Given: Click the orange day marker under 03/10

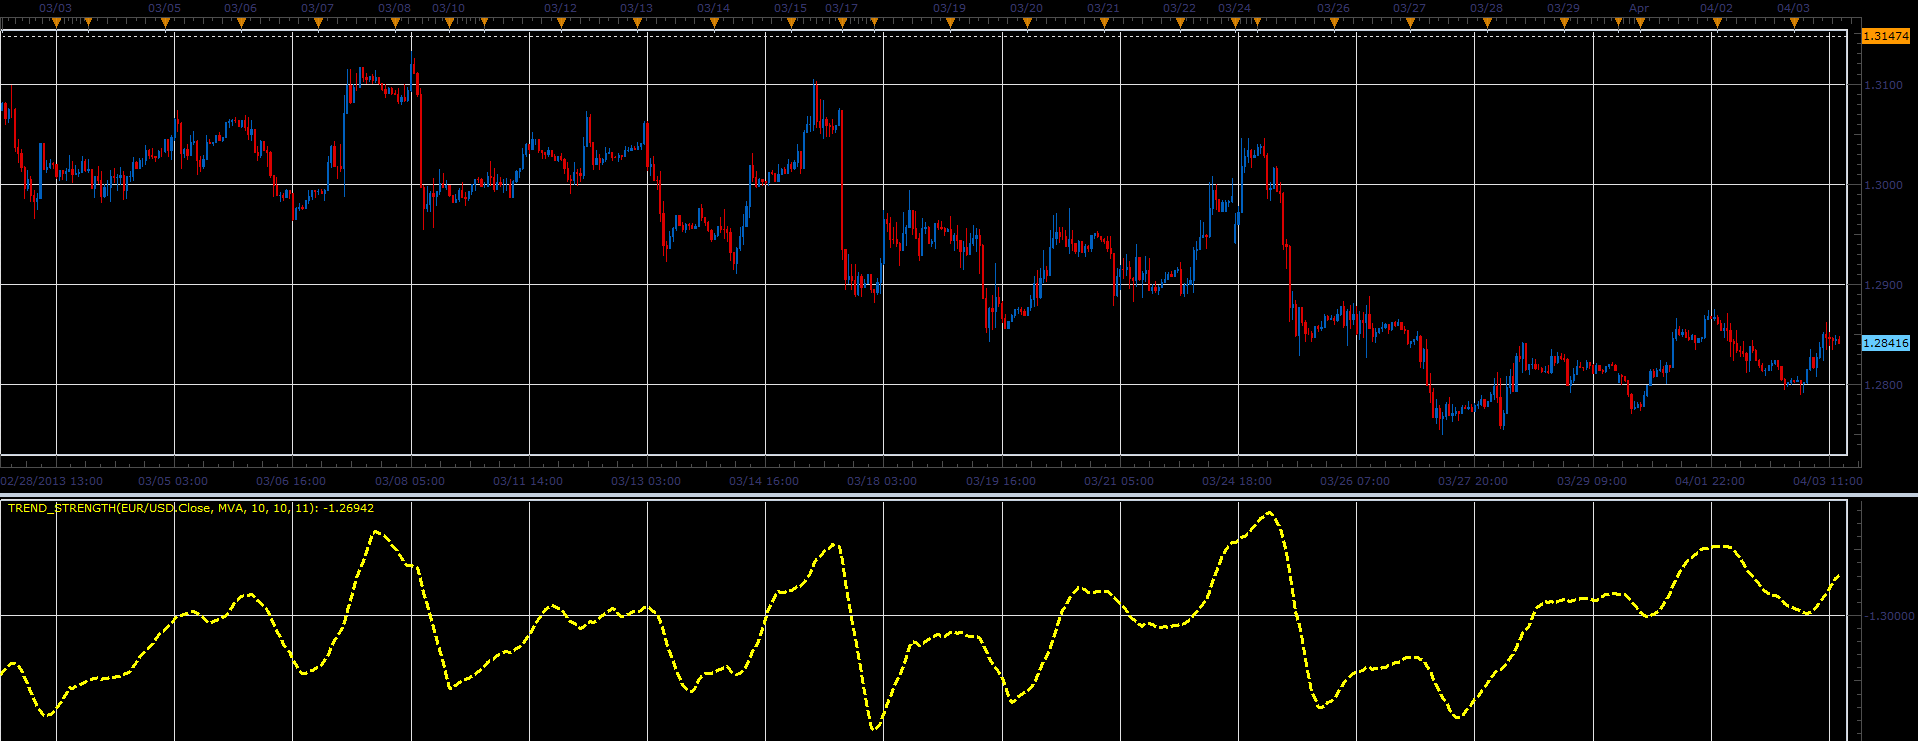Looking at the screenshot, I should pos(448,22).
